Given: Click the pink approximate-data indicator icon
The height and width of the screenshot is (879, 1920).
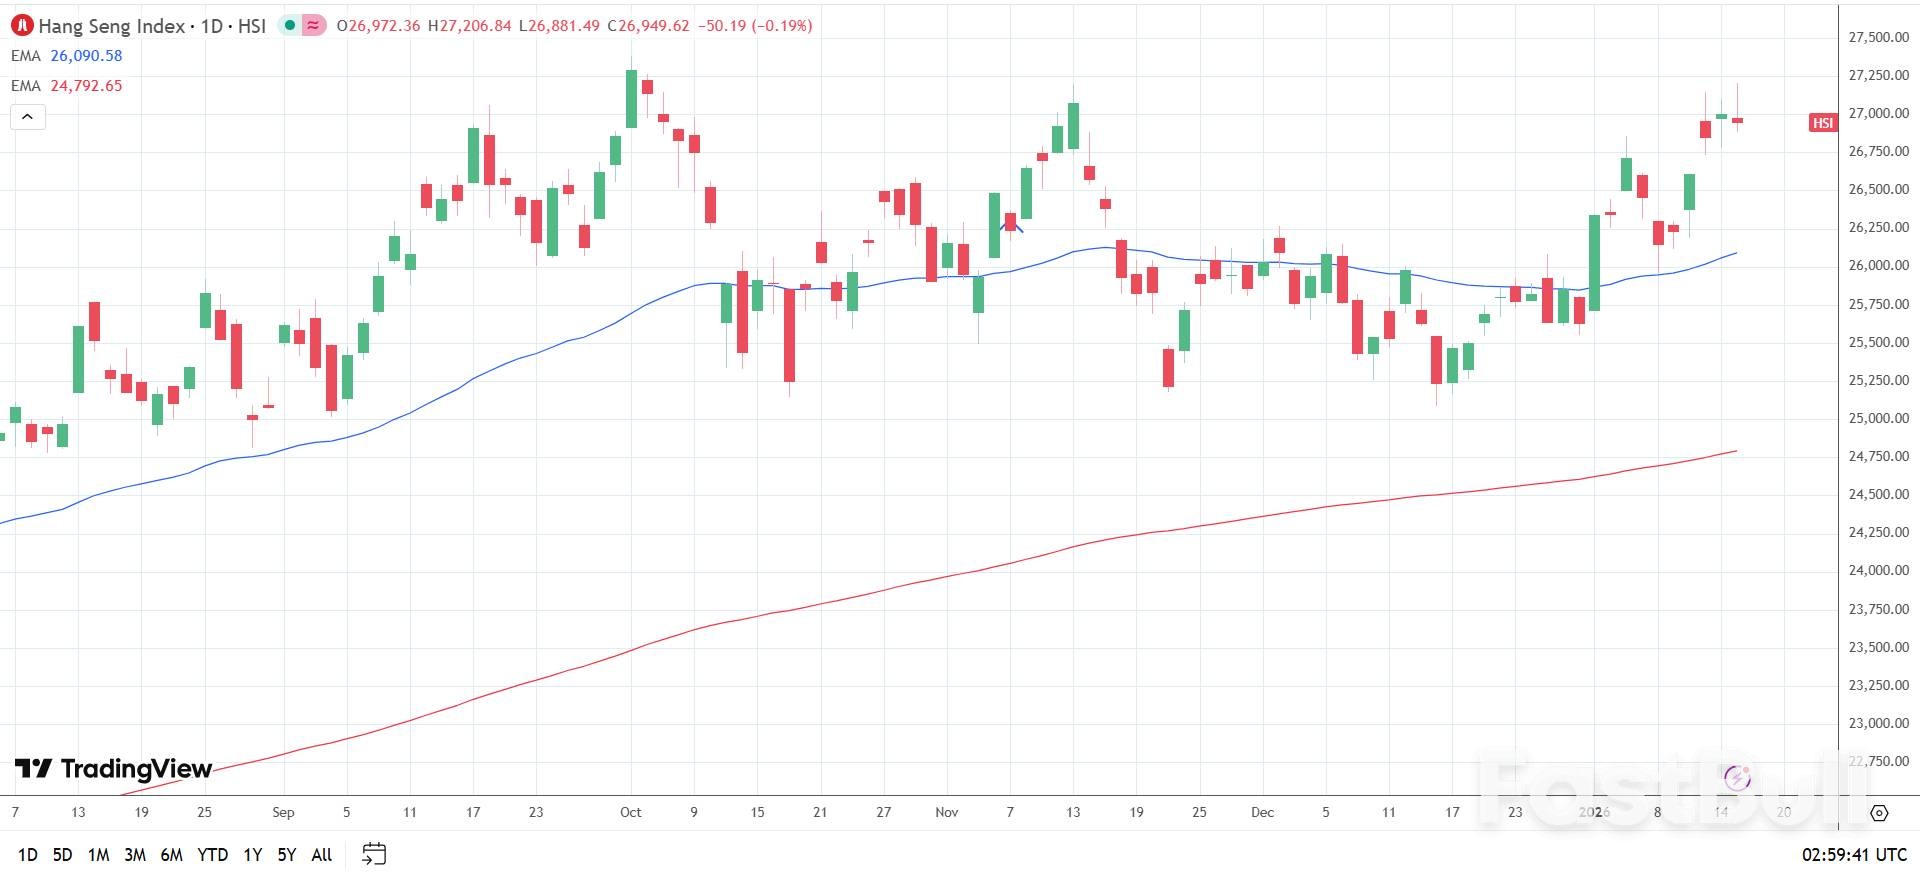Looking at the screenshot, I should pyautogui.click(x=314, y=26).
